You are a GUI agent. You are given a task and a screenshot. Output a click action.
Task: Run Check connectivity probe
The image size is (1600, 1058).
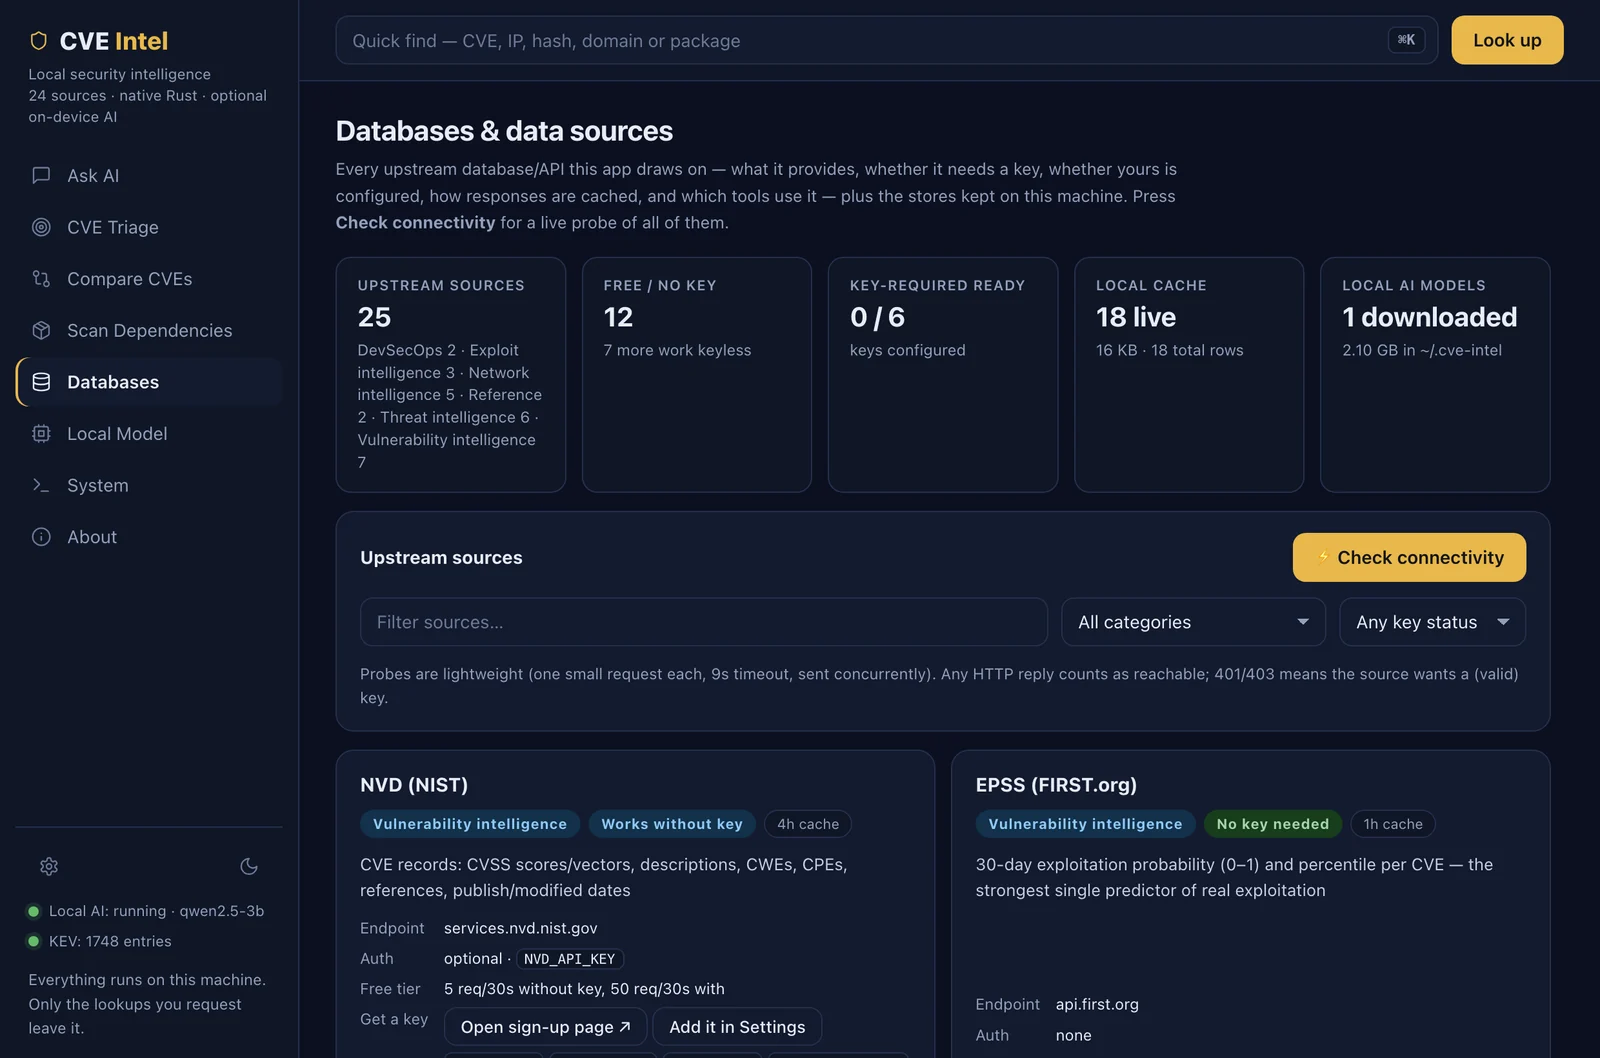point(1409,557)
